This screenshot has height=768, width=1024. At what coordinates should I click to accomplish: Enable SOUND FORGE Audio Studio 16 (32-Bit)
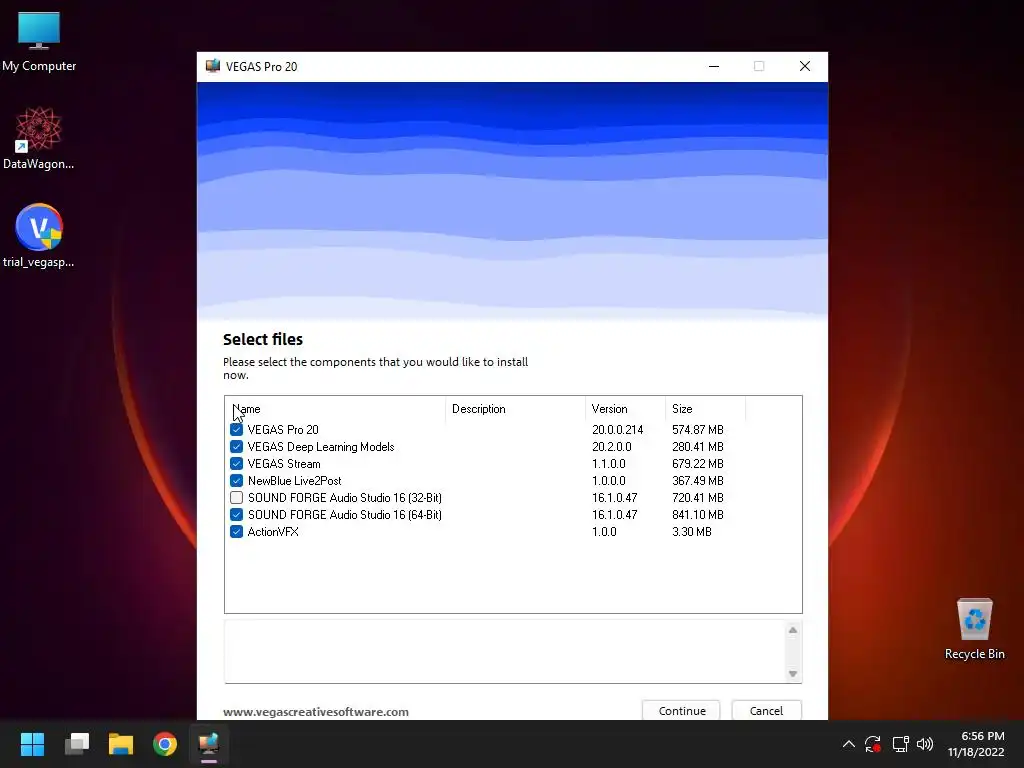tap(236, 498)
